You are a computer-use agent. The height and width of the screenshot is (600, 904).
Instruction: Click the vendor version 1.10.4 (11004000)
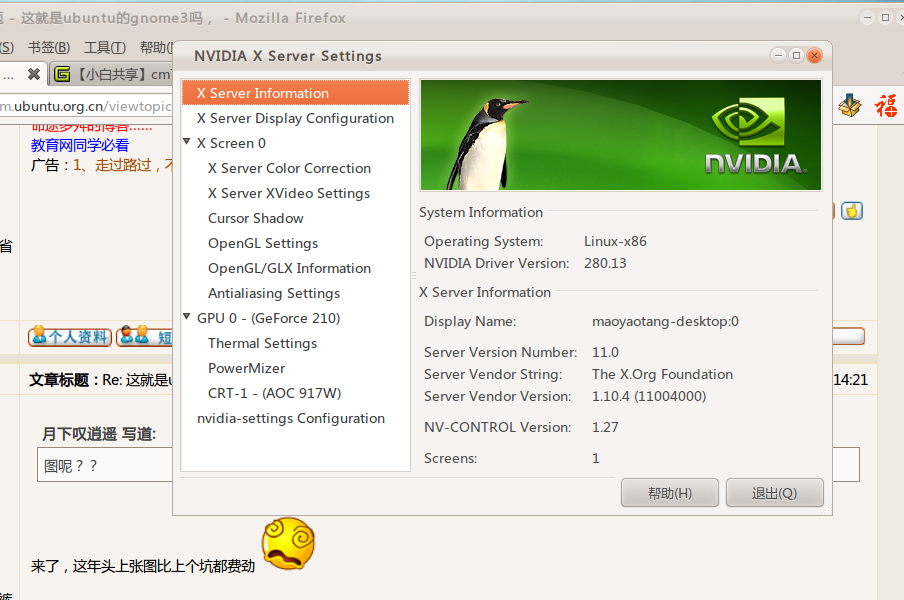click(649, 397)
